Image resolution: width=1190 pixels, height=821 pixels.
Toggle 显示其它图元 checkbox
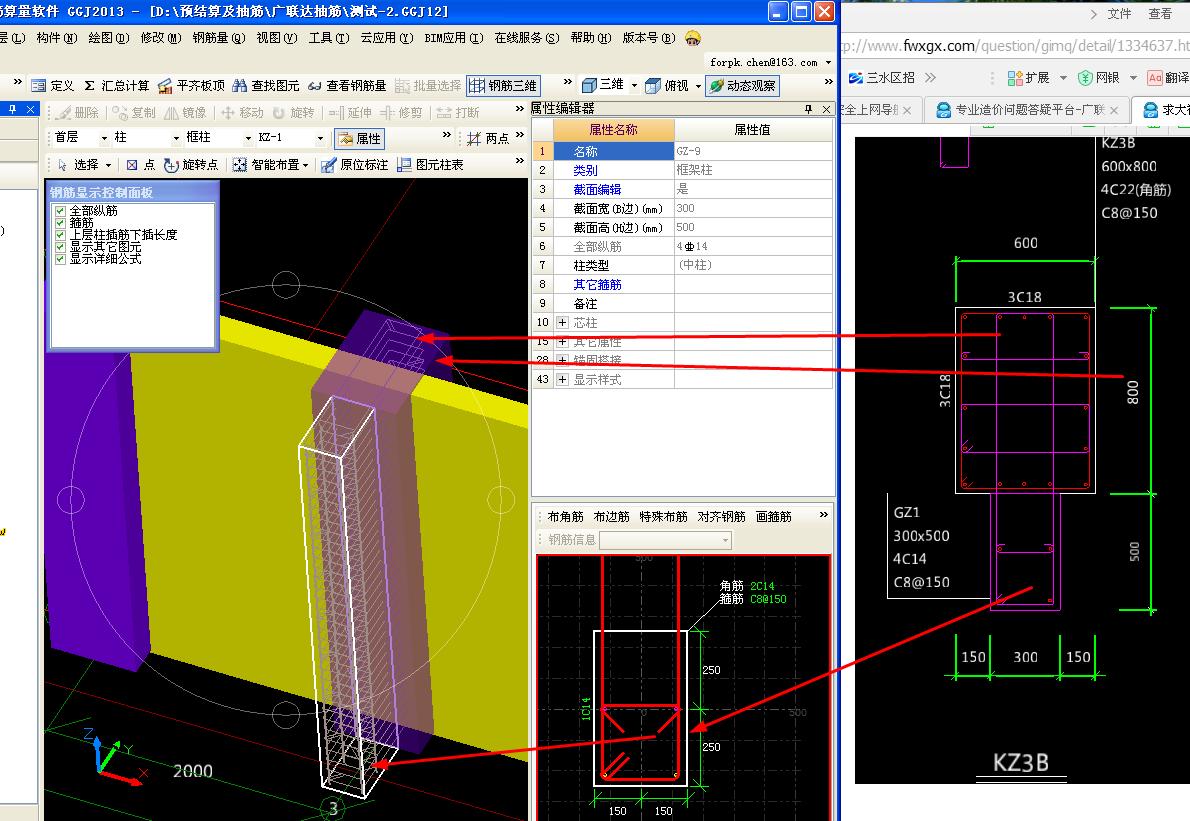[x=60, y=247]
